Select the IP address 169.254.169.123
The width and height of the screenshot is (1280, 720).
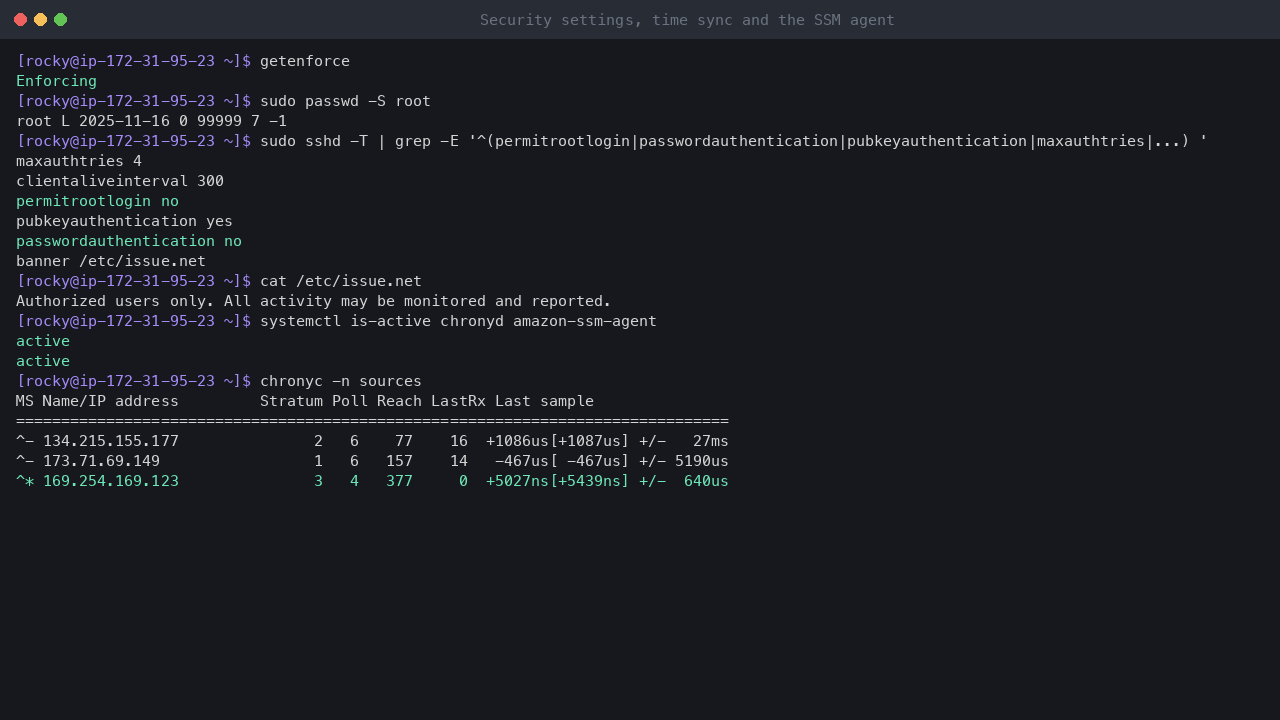[x=111, y=481]
